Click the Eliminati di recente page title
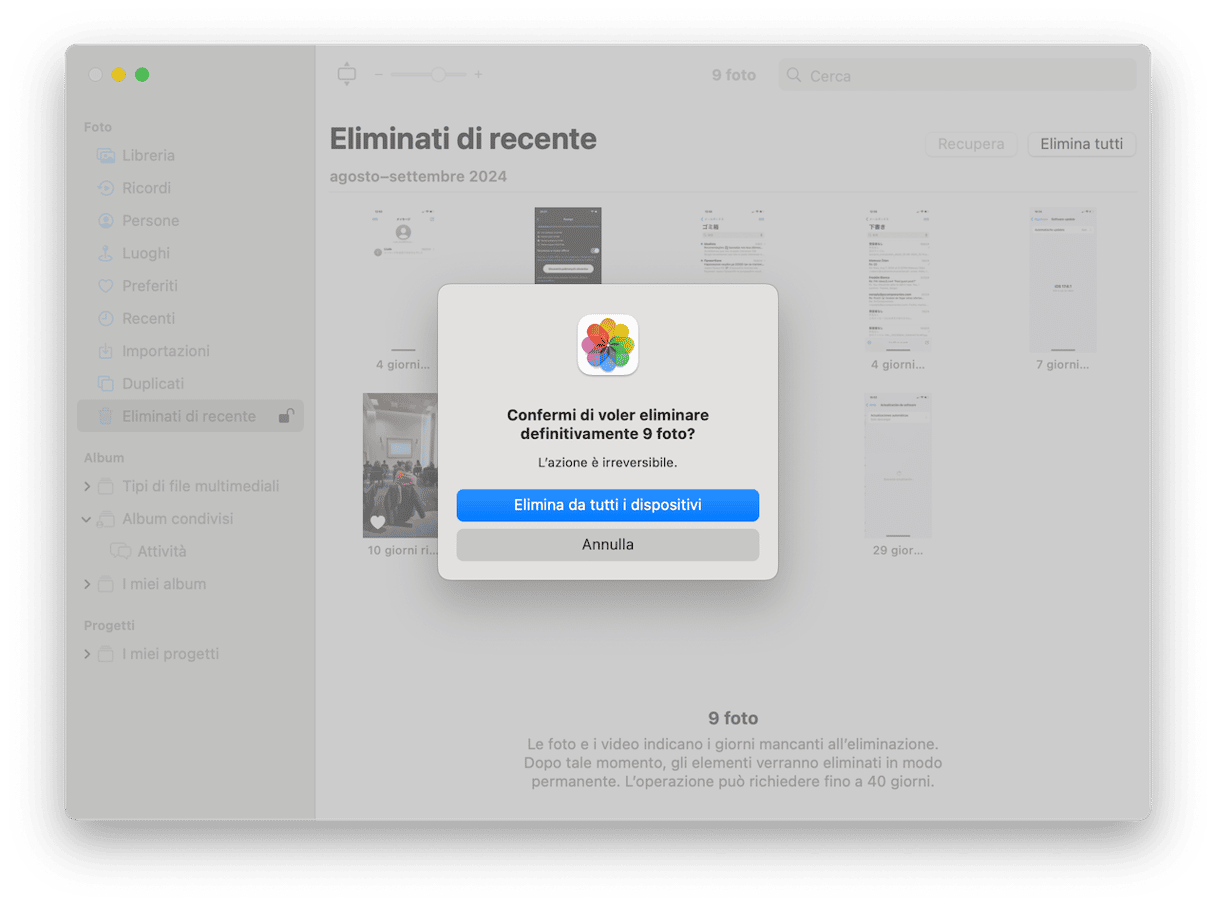 (x=463, y=139)
